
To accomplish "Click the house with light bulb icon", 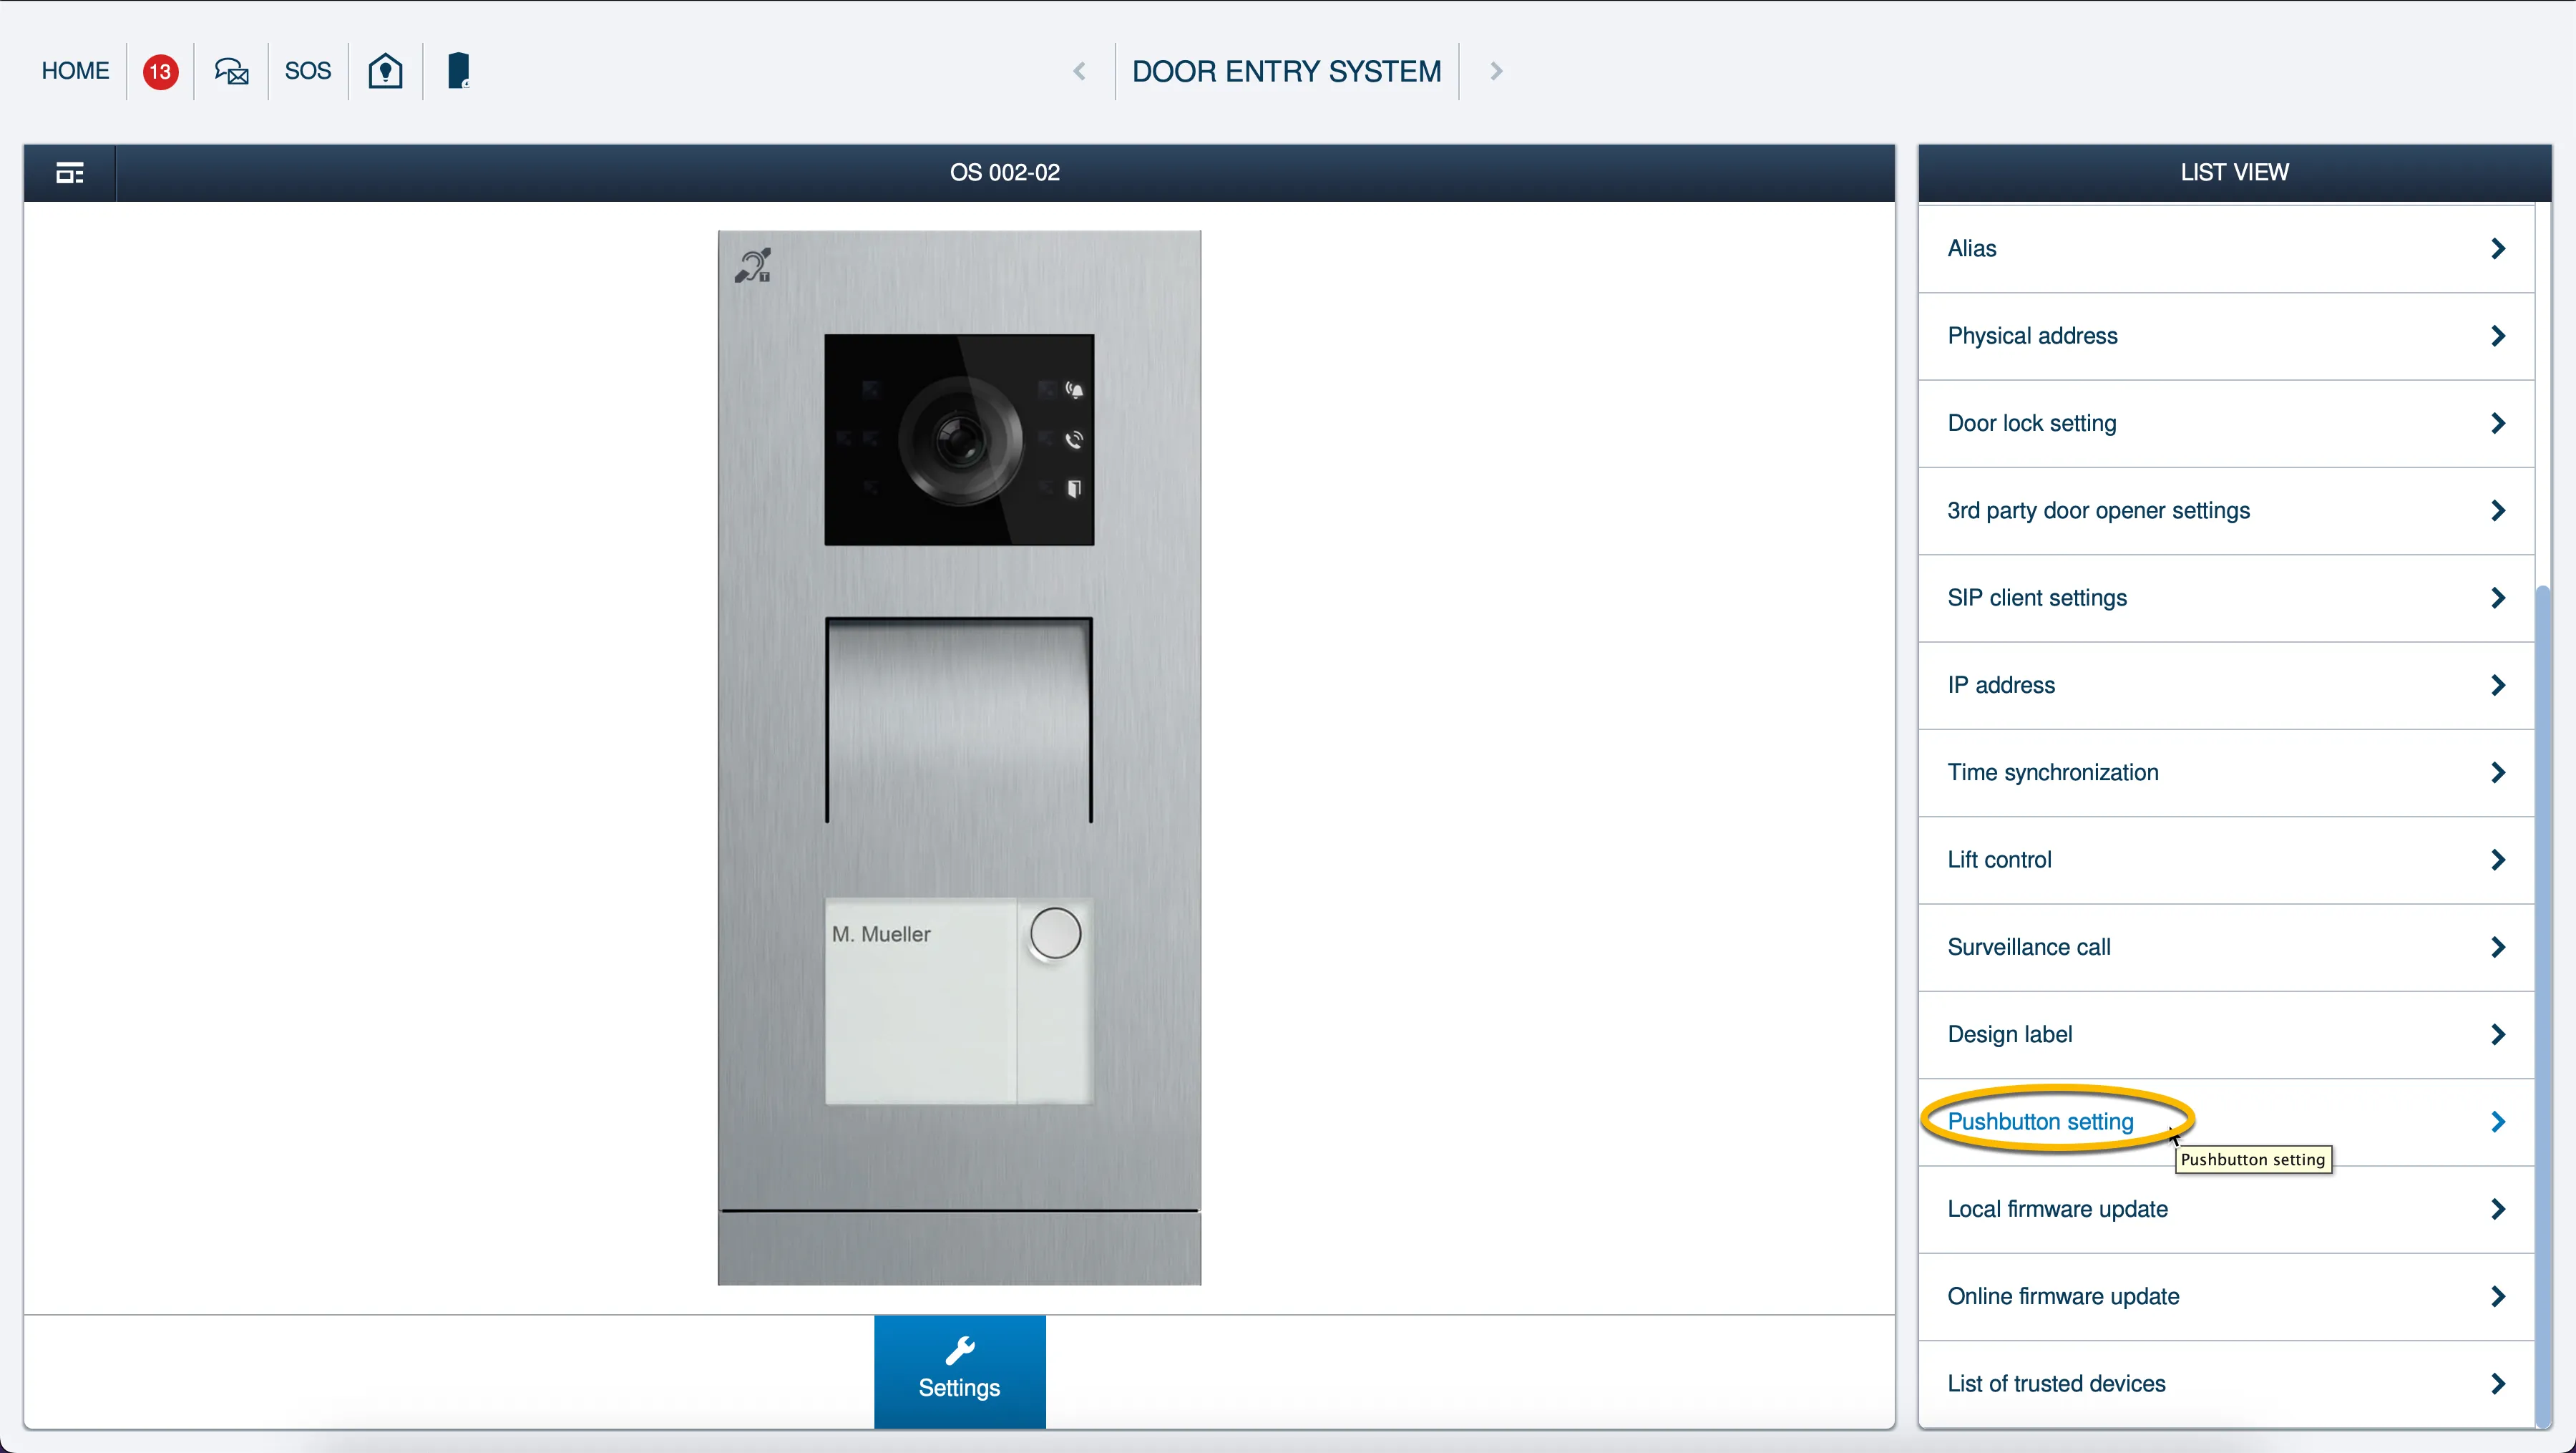I will tap(385, 71).
